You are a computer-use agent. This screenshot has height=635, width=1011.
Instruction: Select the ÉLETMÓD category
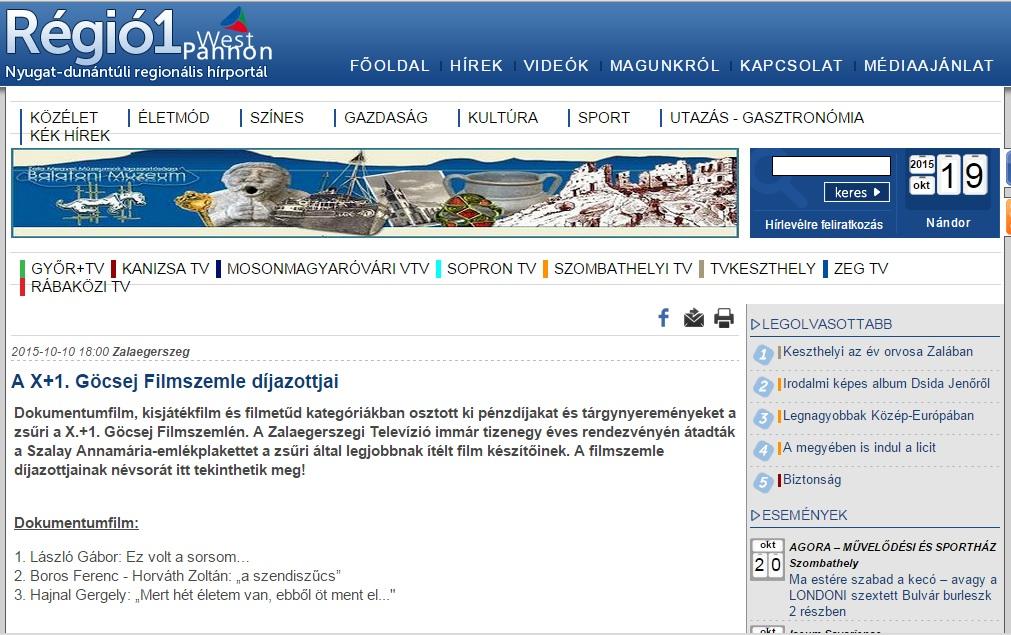pyautogui.click(x=173, y=118)
